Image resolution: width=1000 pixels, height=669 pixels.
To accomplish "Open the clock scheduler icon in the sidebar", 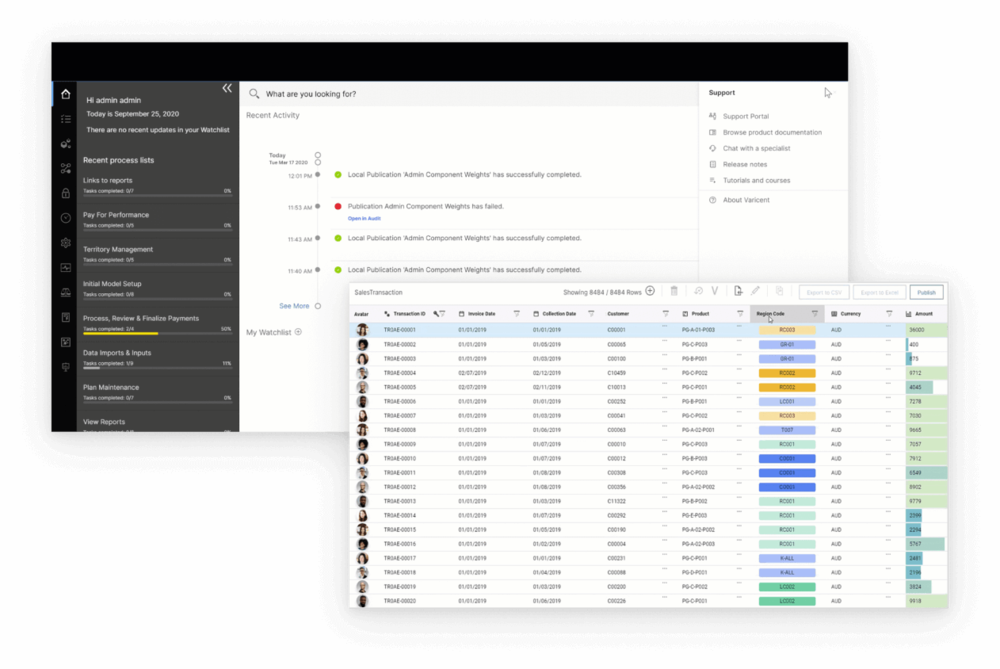I will [x=66, y=218].
